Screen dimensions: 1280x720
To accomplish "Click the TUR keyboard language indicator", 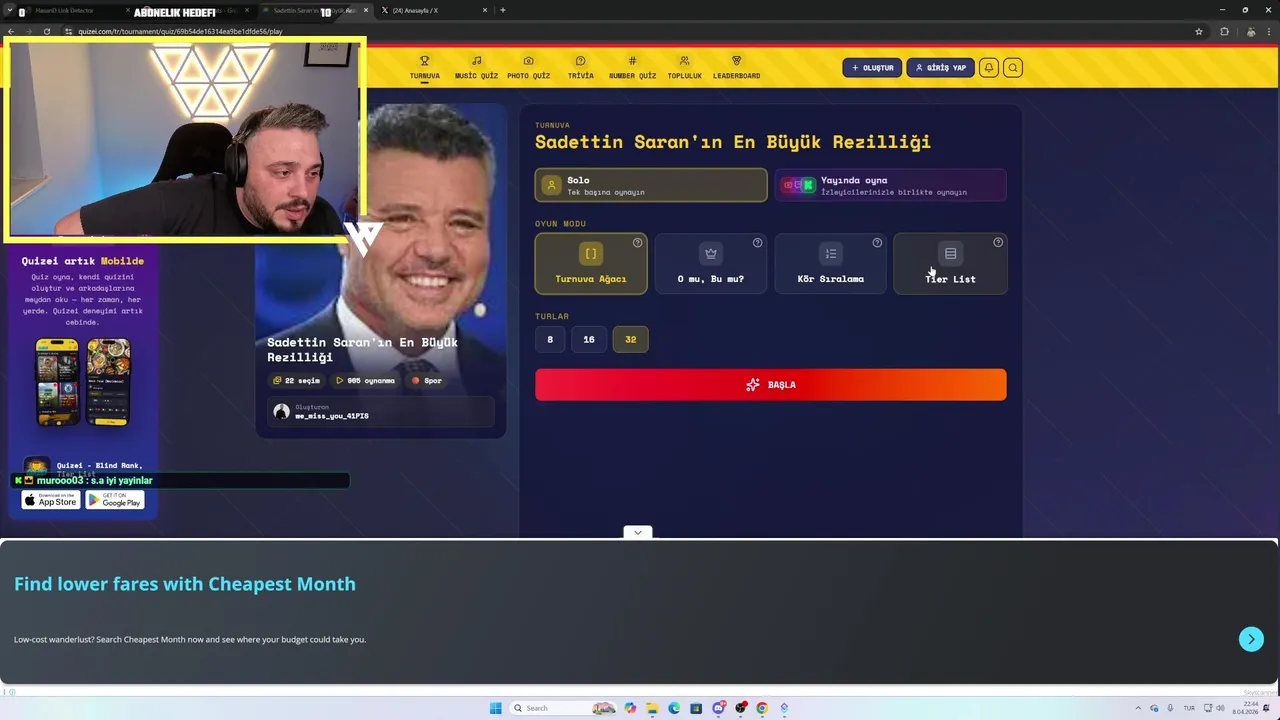I will [1189, 708].
